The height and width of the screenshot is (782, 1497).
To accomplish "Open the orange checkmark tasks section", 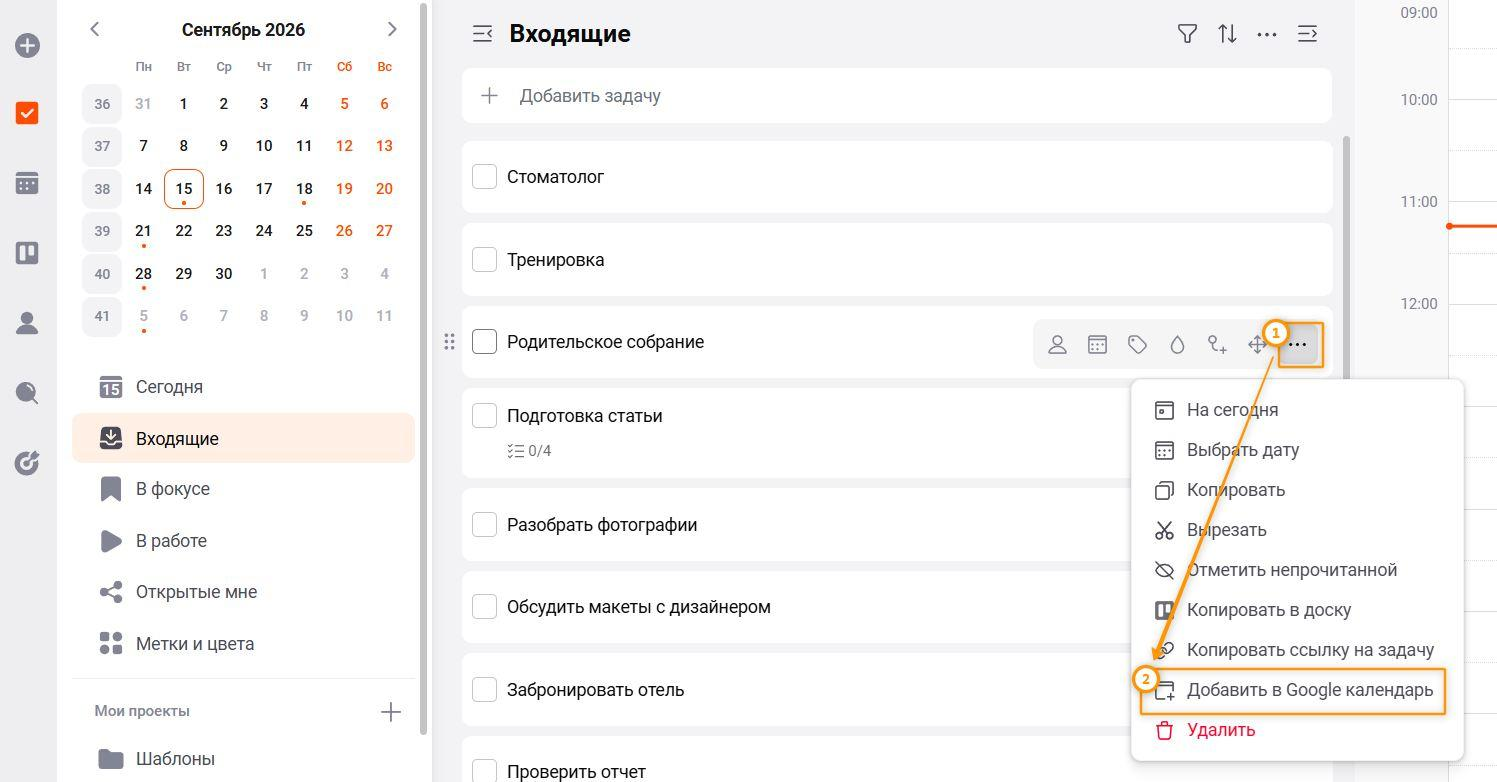I will pos(27,113).
